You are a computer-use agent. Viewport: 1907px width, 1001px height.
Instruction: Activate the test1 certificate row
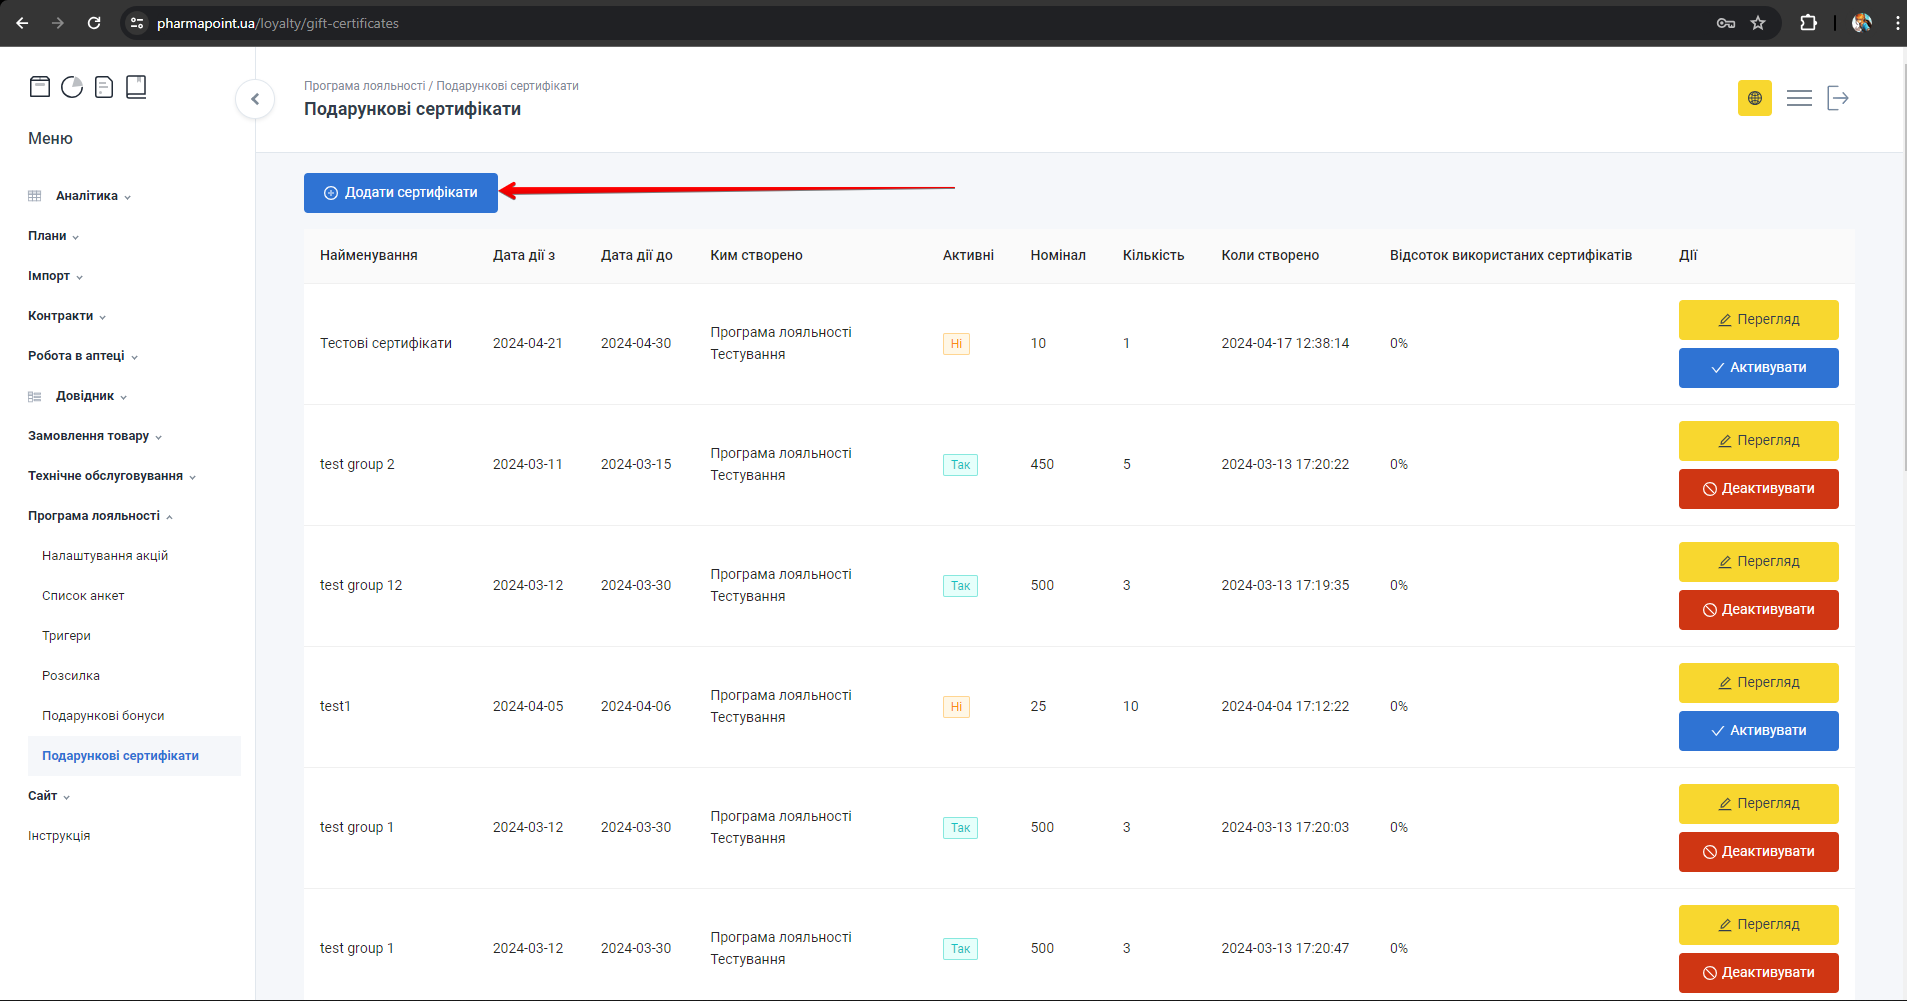(1758, 731)
